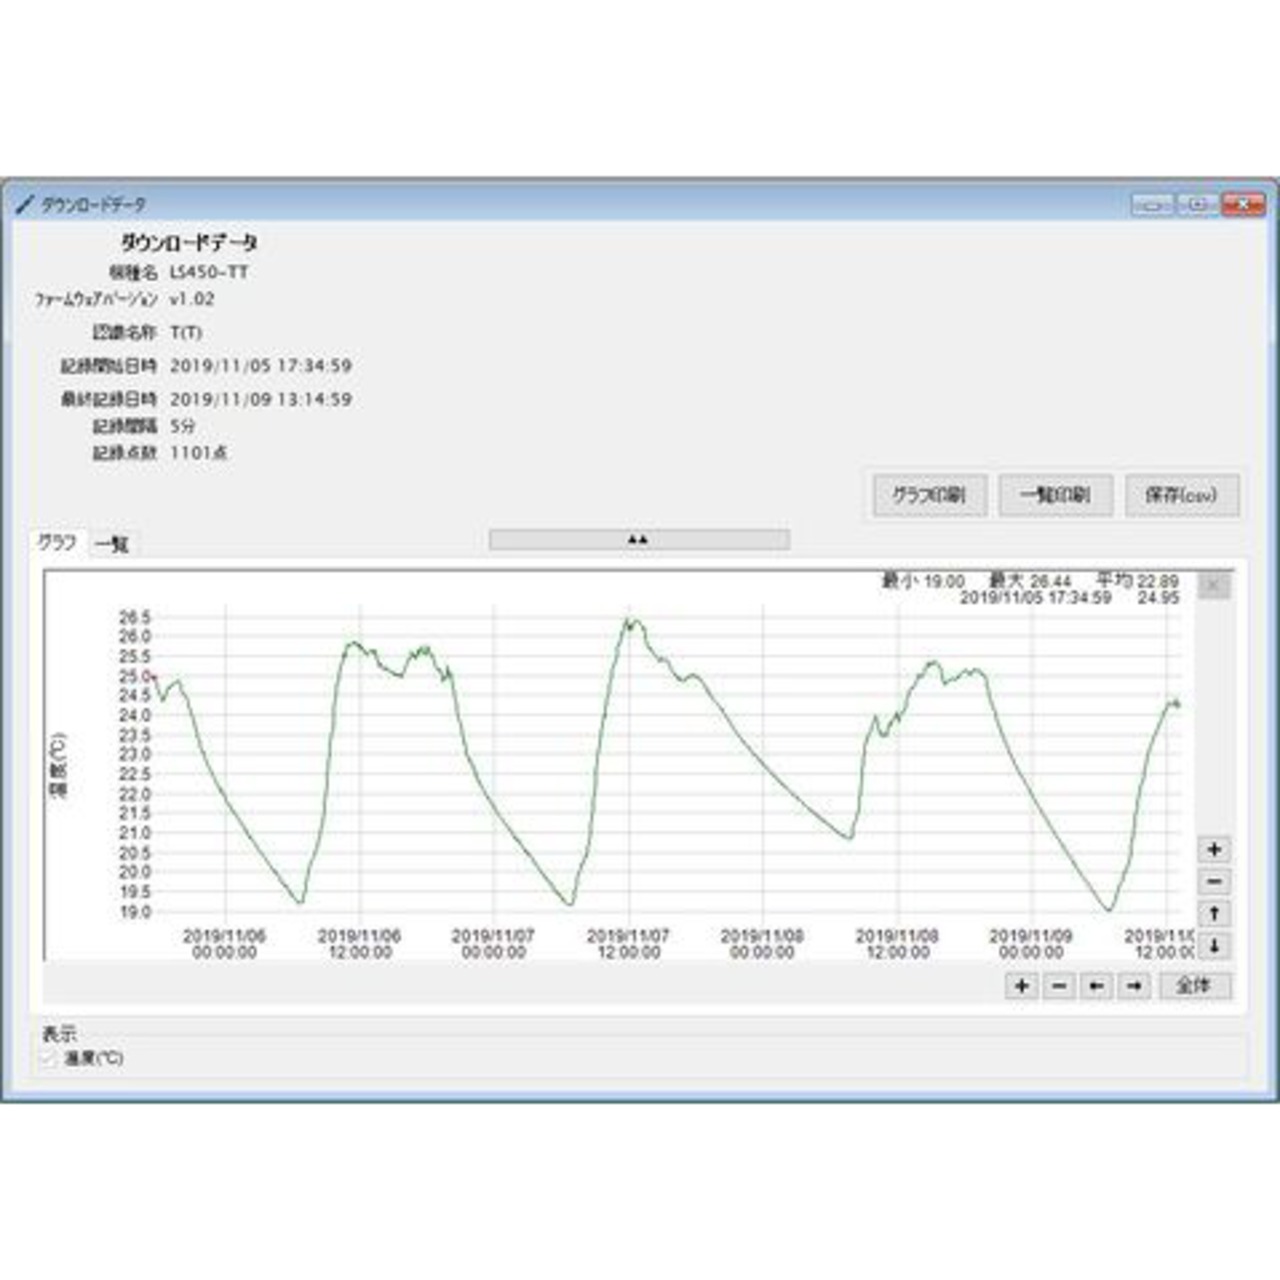The image size is (1280, 1280).
Task: Switch to the 一覧 tab
Action: click(112, 544)
